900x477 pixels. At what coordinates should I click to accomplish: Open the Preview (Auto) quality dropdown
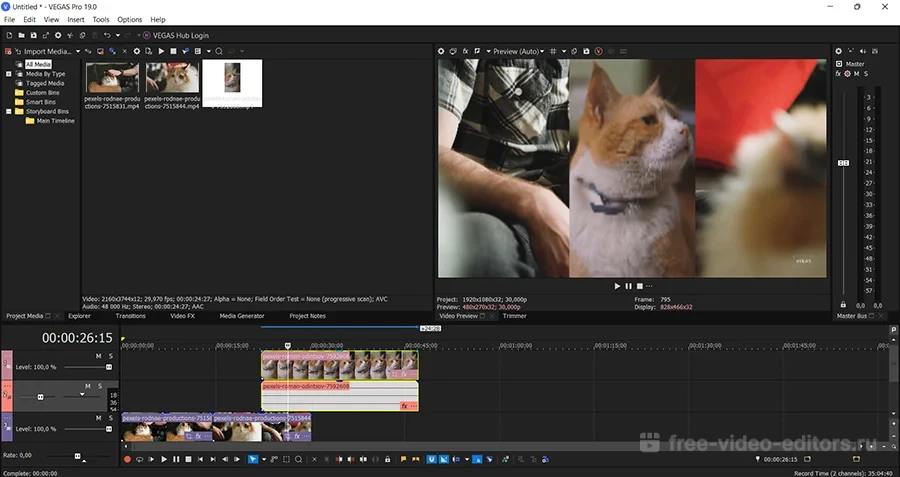coord(518,51)
